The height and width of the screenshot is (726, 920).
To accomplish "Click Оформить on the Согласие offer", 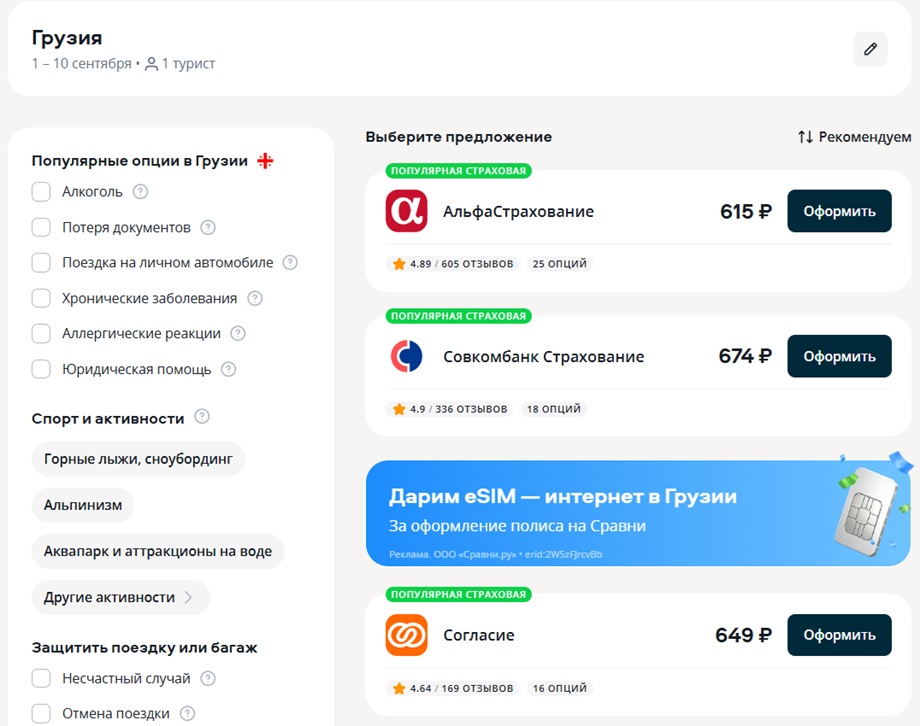I will (839, 635).
